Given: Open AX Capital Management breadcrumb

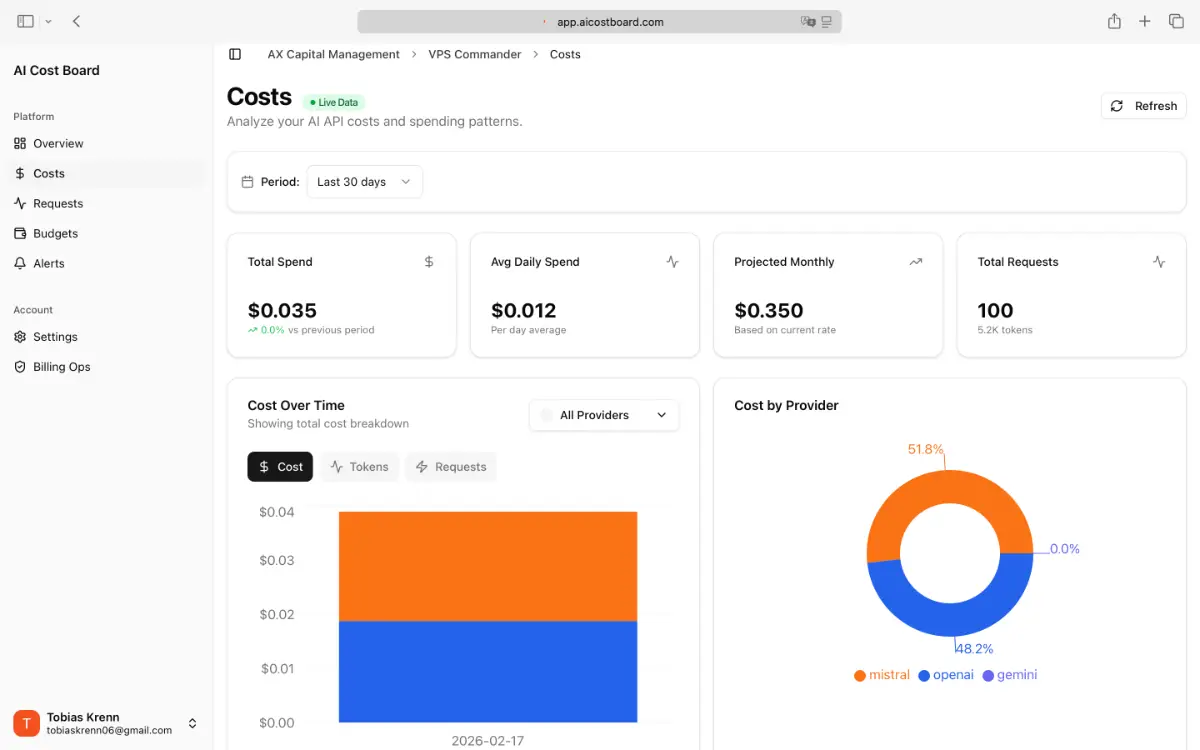Looking at the screenshot, I should click(x=333, y=54).
